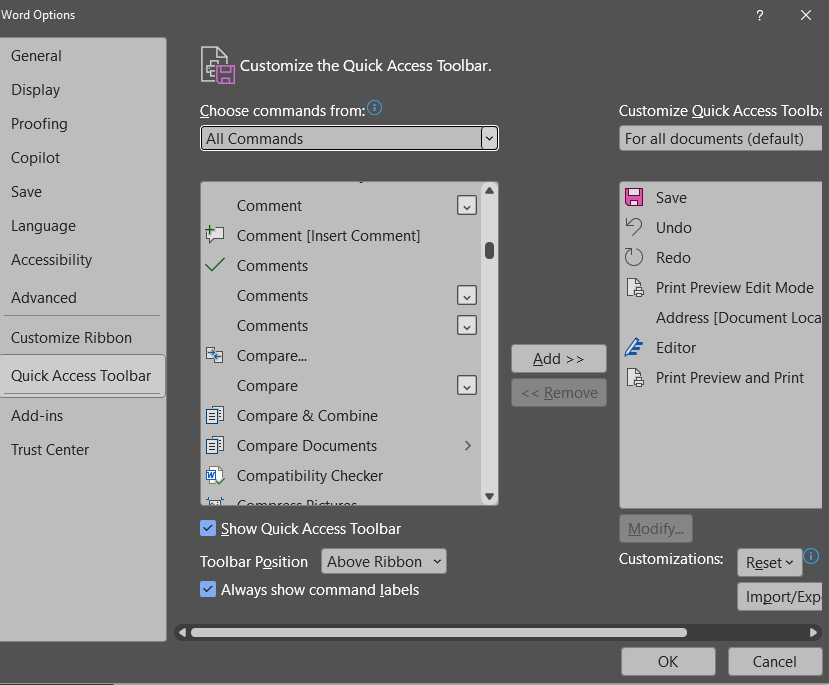Click the Print Preview Edit Mode icon

tap(635, 288)
